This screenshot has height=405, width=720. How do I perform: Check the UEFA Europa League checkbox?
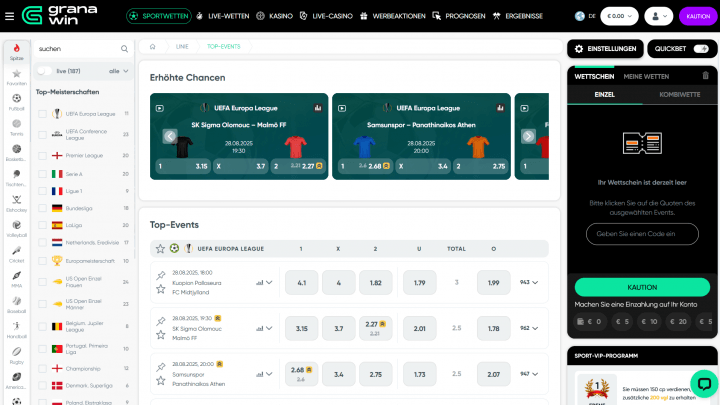[42, 114]
